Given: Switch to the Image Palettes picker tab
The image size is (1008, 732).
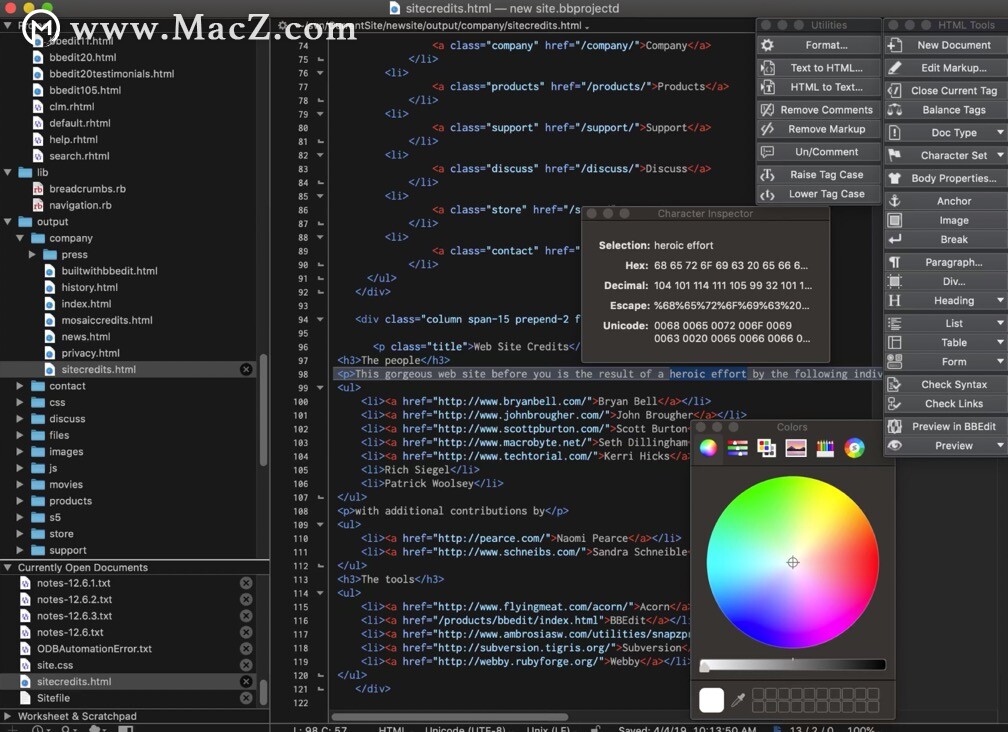Looking at the screenshot, I should tap(796, 448).
